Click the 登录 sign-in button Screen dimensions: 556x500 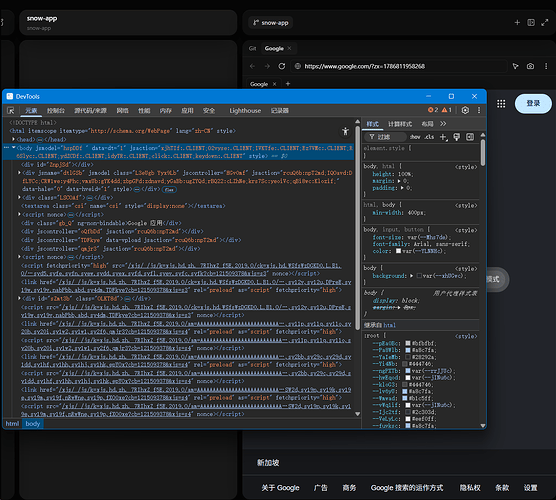click(533, 104)
